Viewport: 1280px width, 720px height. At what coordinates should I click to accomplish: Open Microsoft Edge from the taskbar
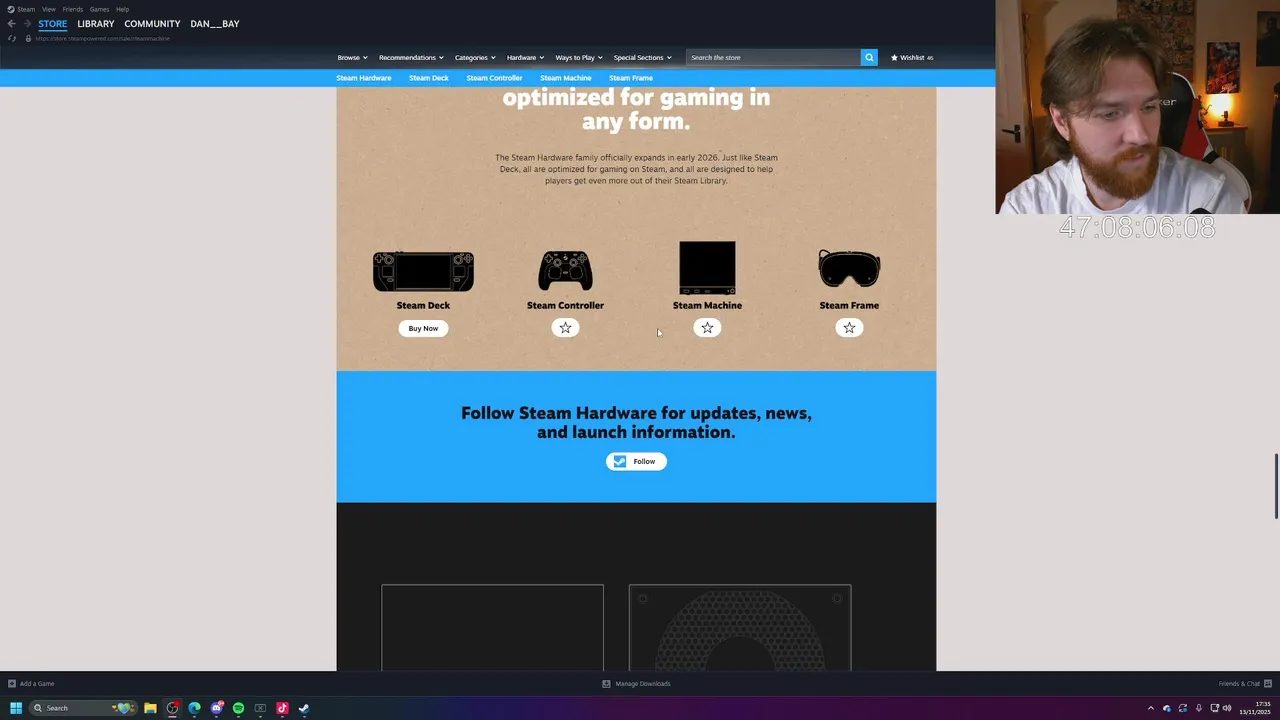click(x=194, y=708)
